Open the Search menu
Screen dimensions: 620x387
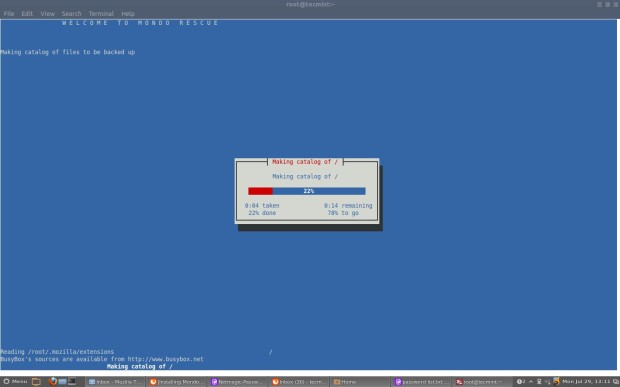pos(71,13)
